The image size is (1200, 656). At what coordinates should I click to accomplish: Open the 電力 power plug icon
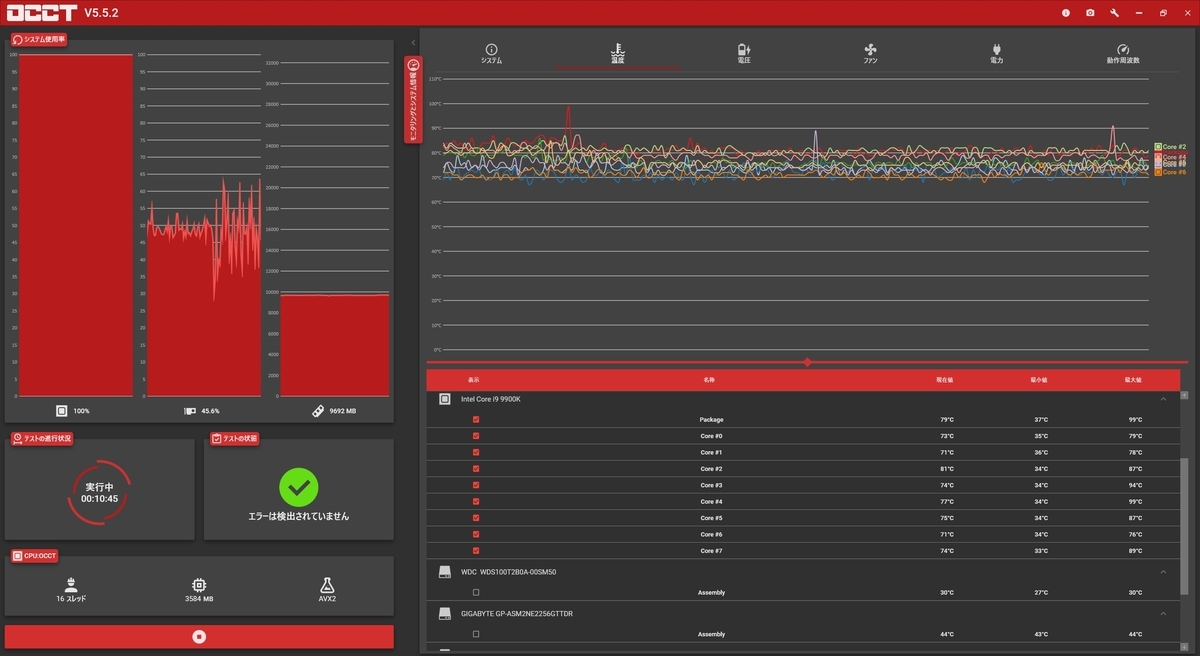[x=996, y=49]
